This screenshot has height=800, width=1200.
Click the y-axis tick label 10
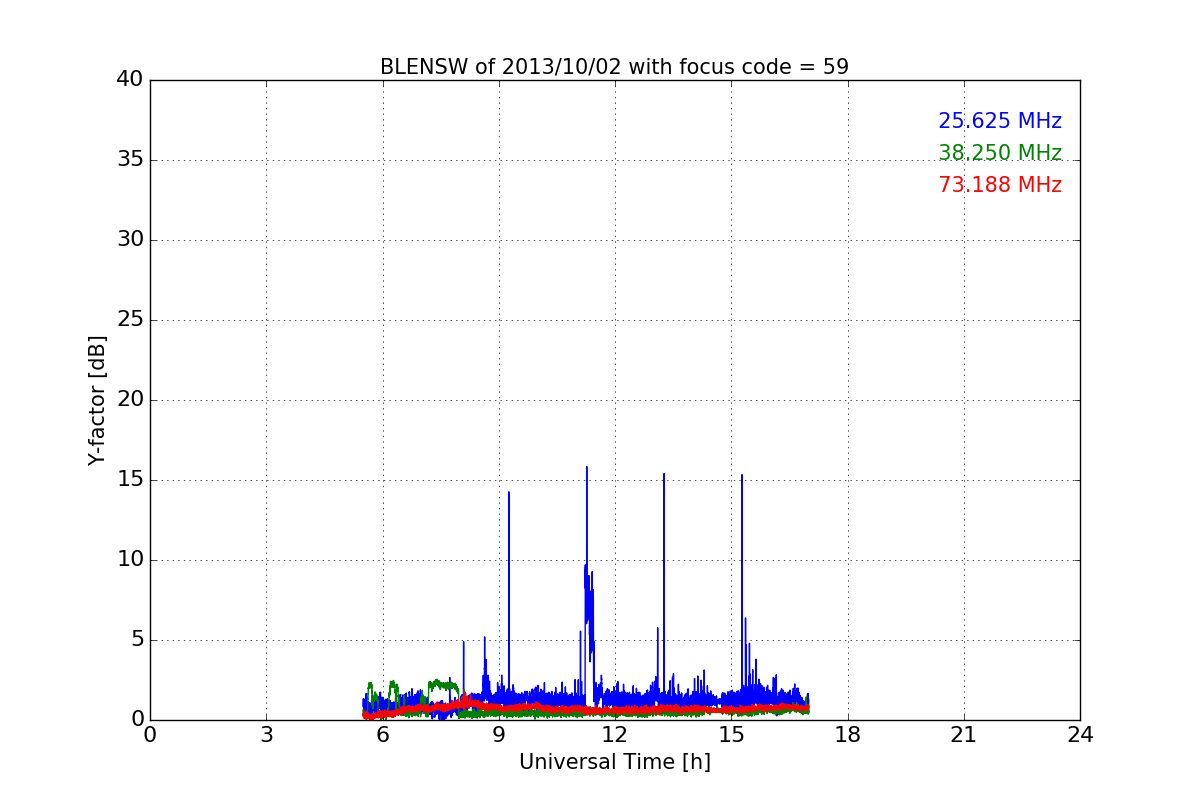tap(130, 560)
